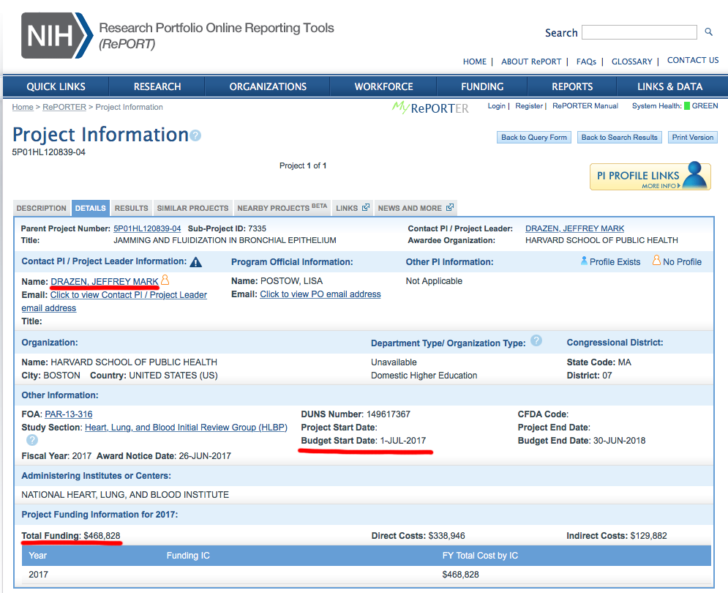The width and height of the screenshot is (728, 593).
Task: Switch to DESCRIPTION tab
Action: [x=41, y=208]
